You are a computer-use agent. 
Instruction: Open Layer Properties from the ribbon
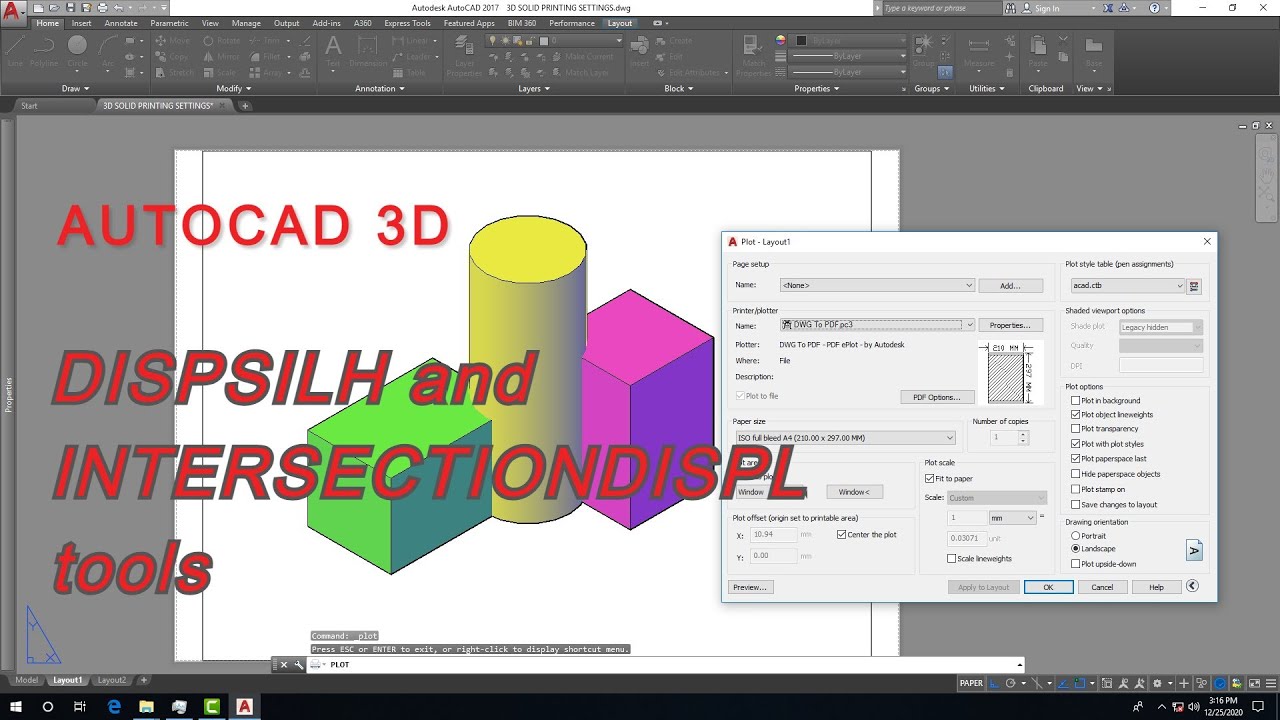pos(464,56)
